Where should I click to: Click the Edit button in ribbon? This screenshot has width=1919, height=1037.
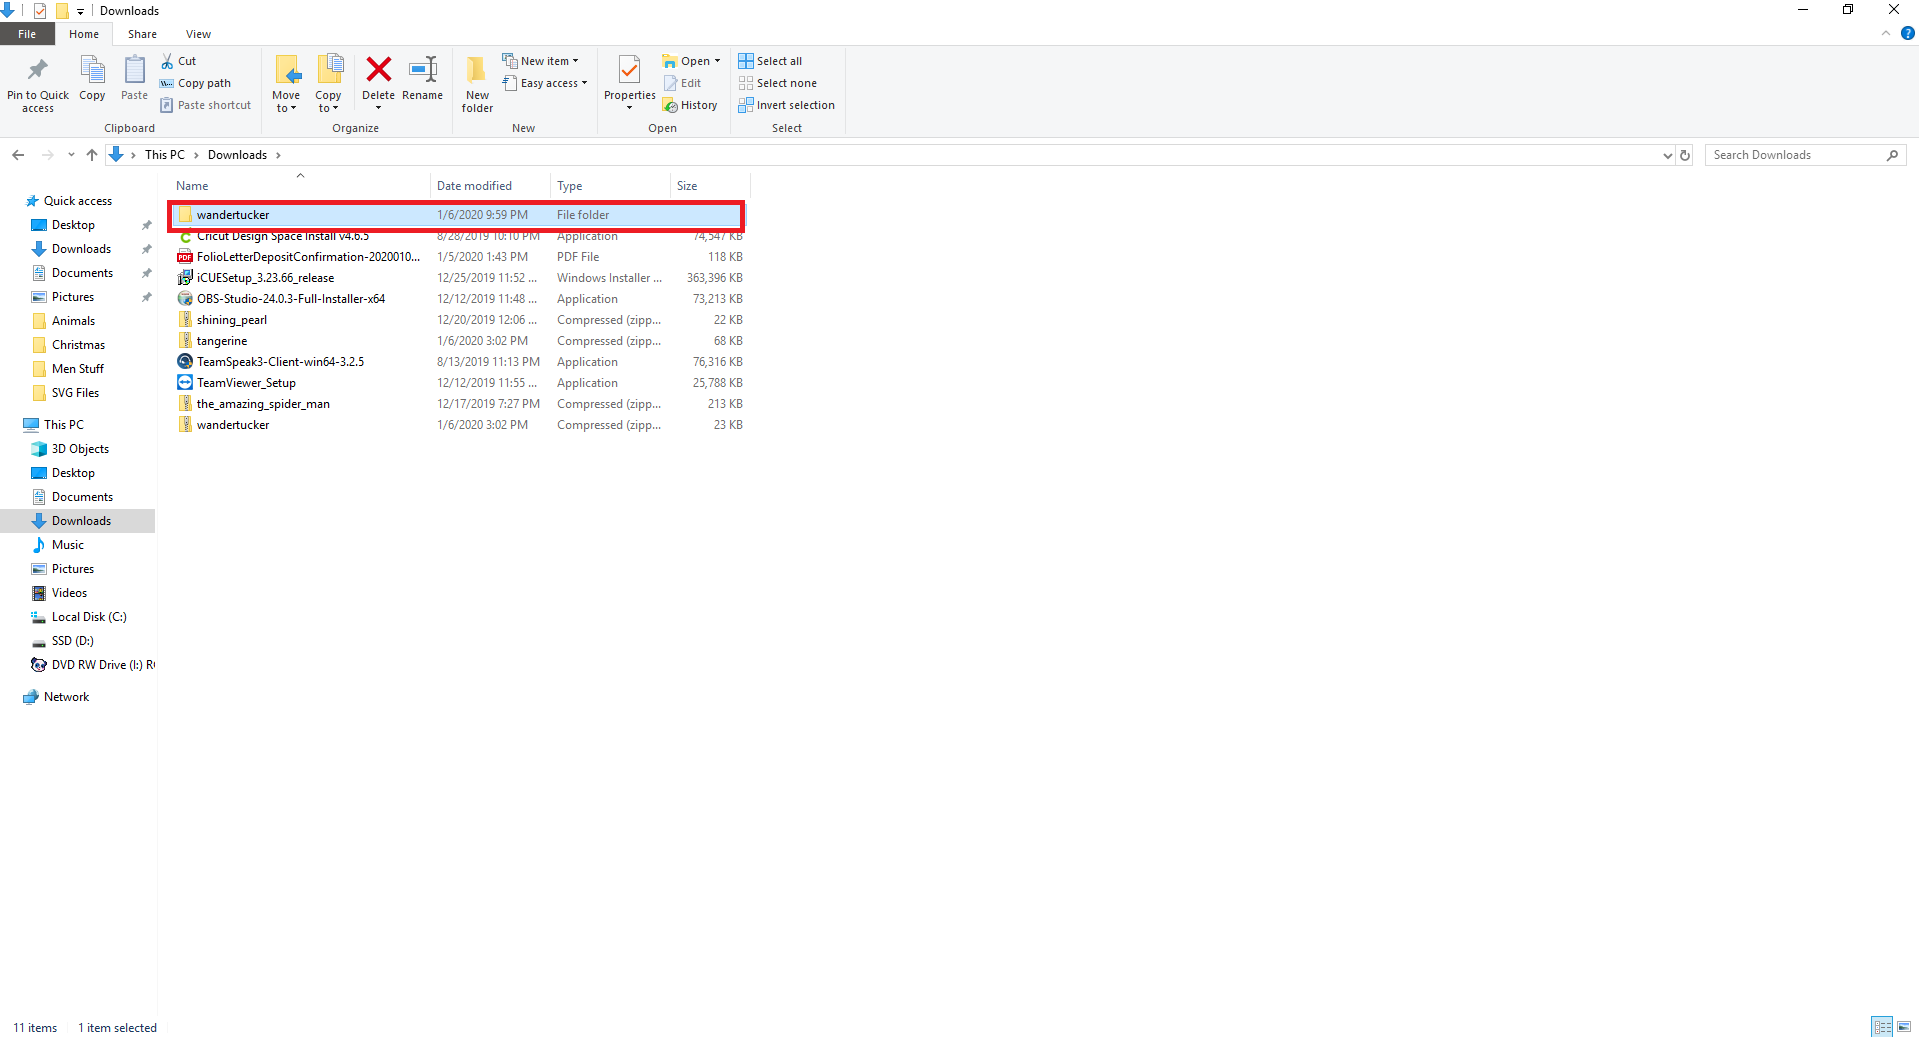coord(682,83)
